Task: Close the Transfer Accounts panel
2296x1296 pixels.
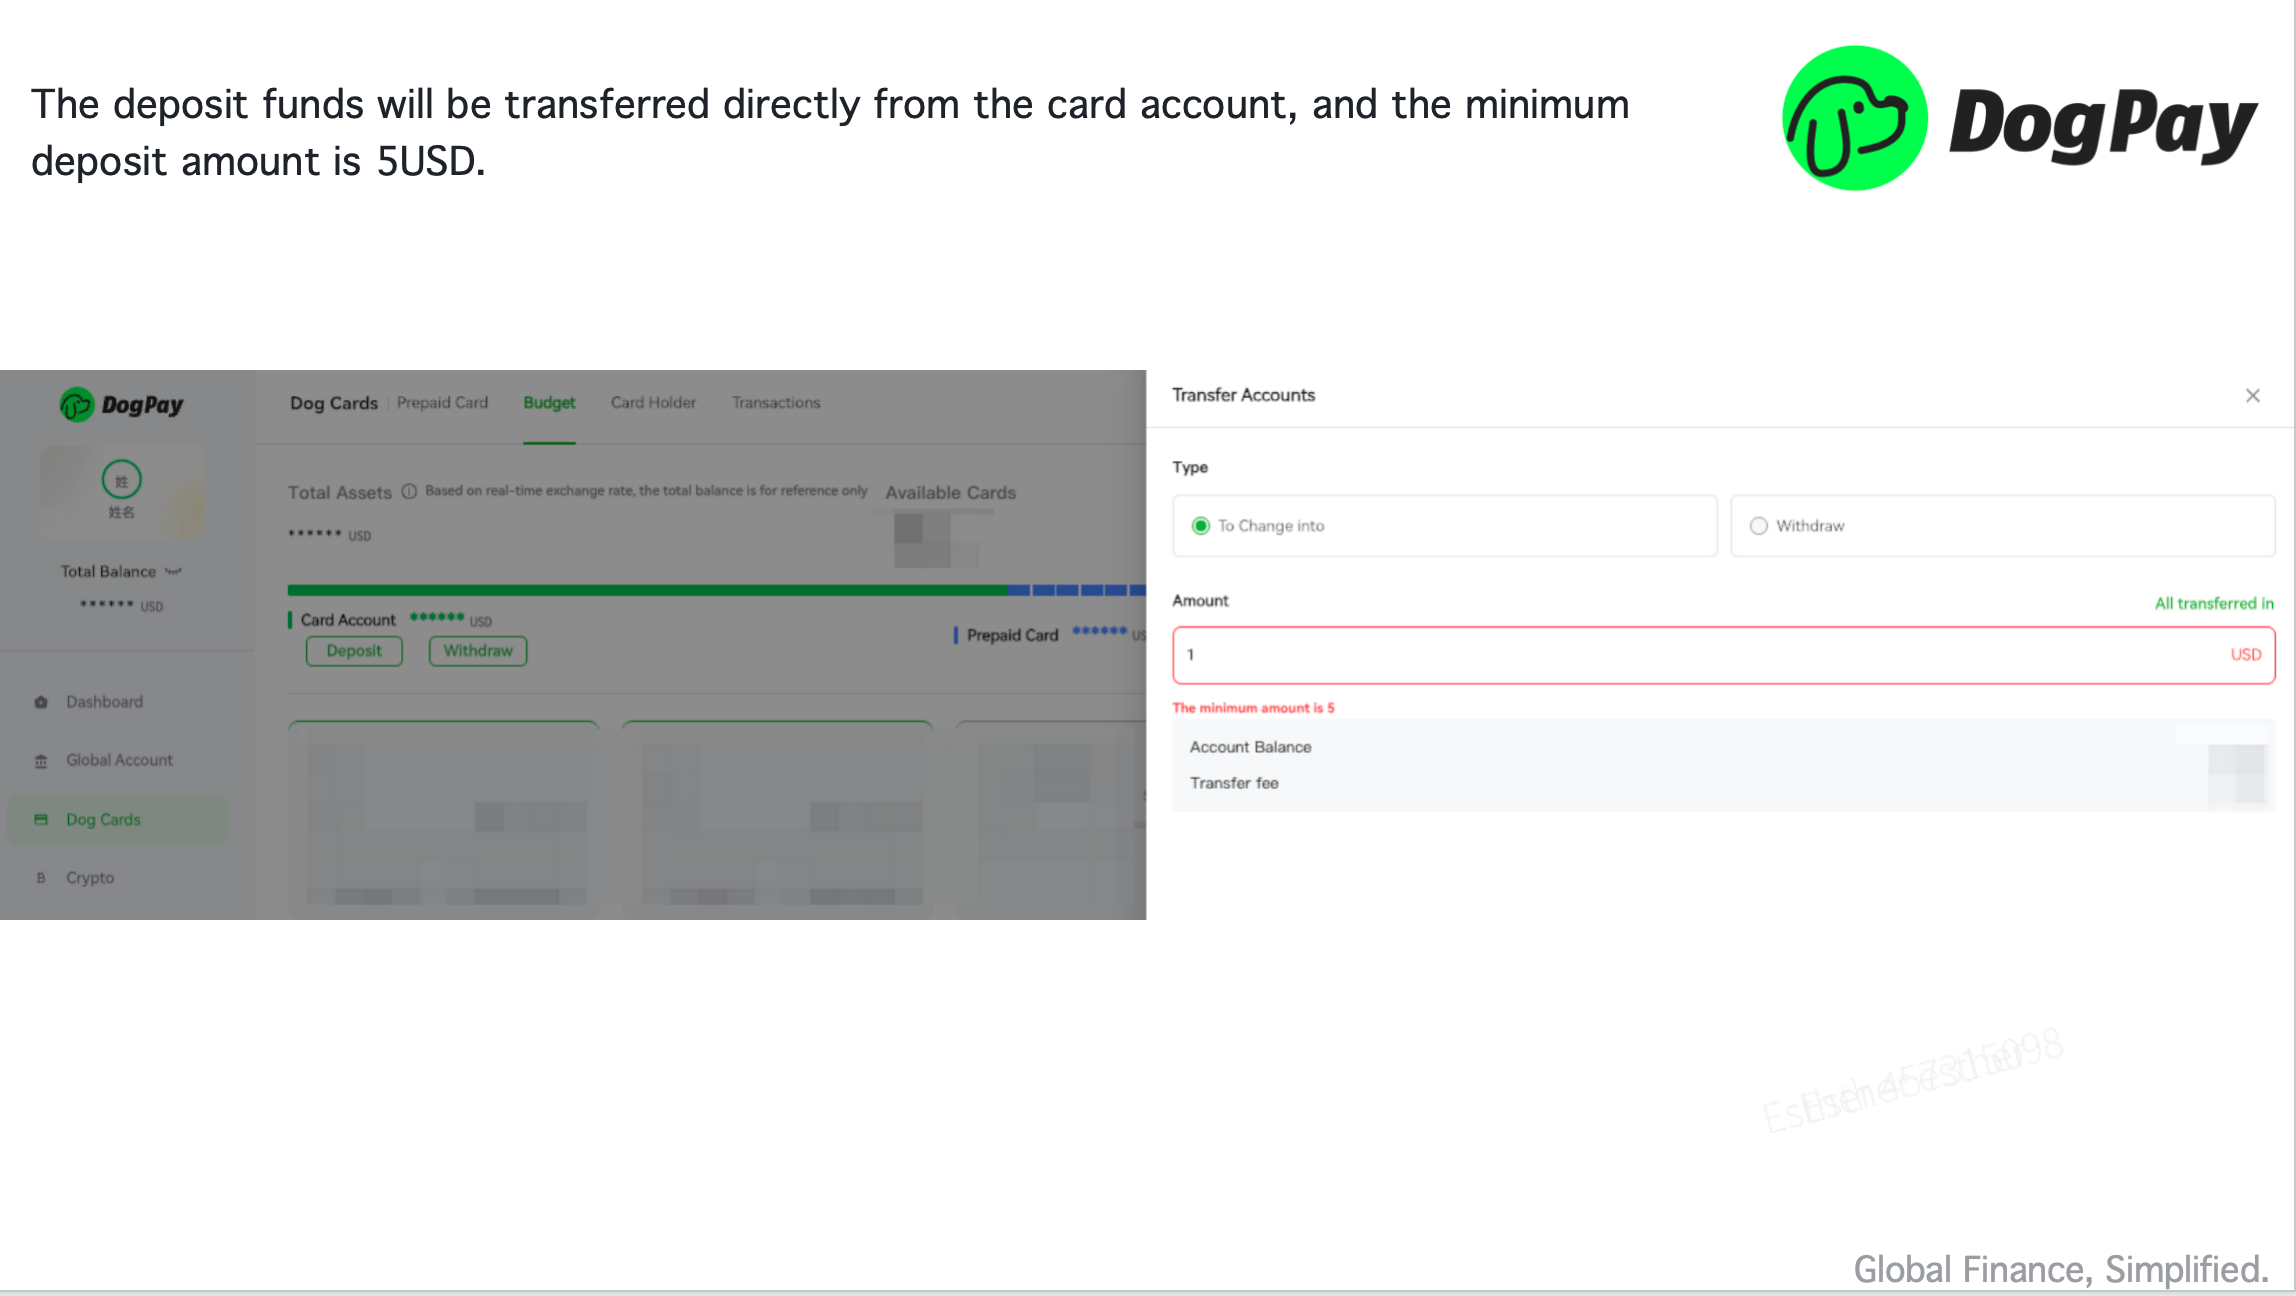Action: click(2252, 396)
